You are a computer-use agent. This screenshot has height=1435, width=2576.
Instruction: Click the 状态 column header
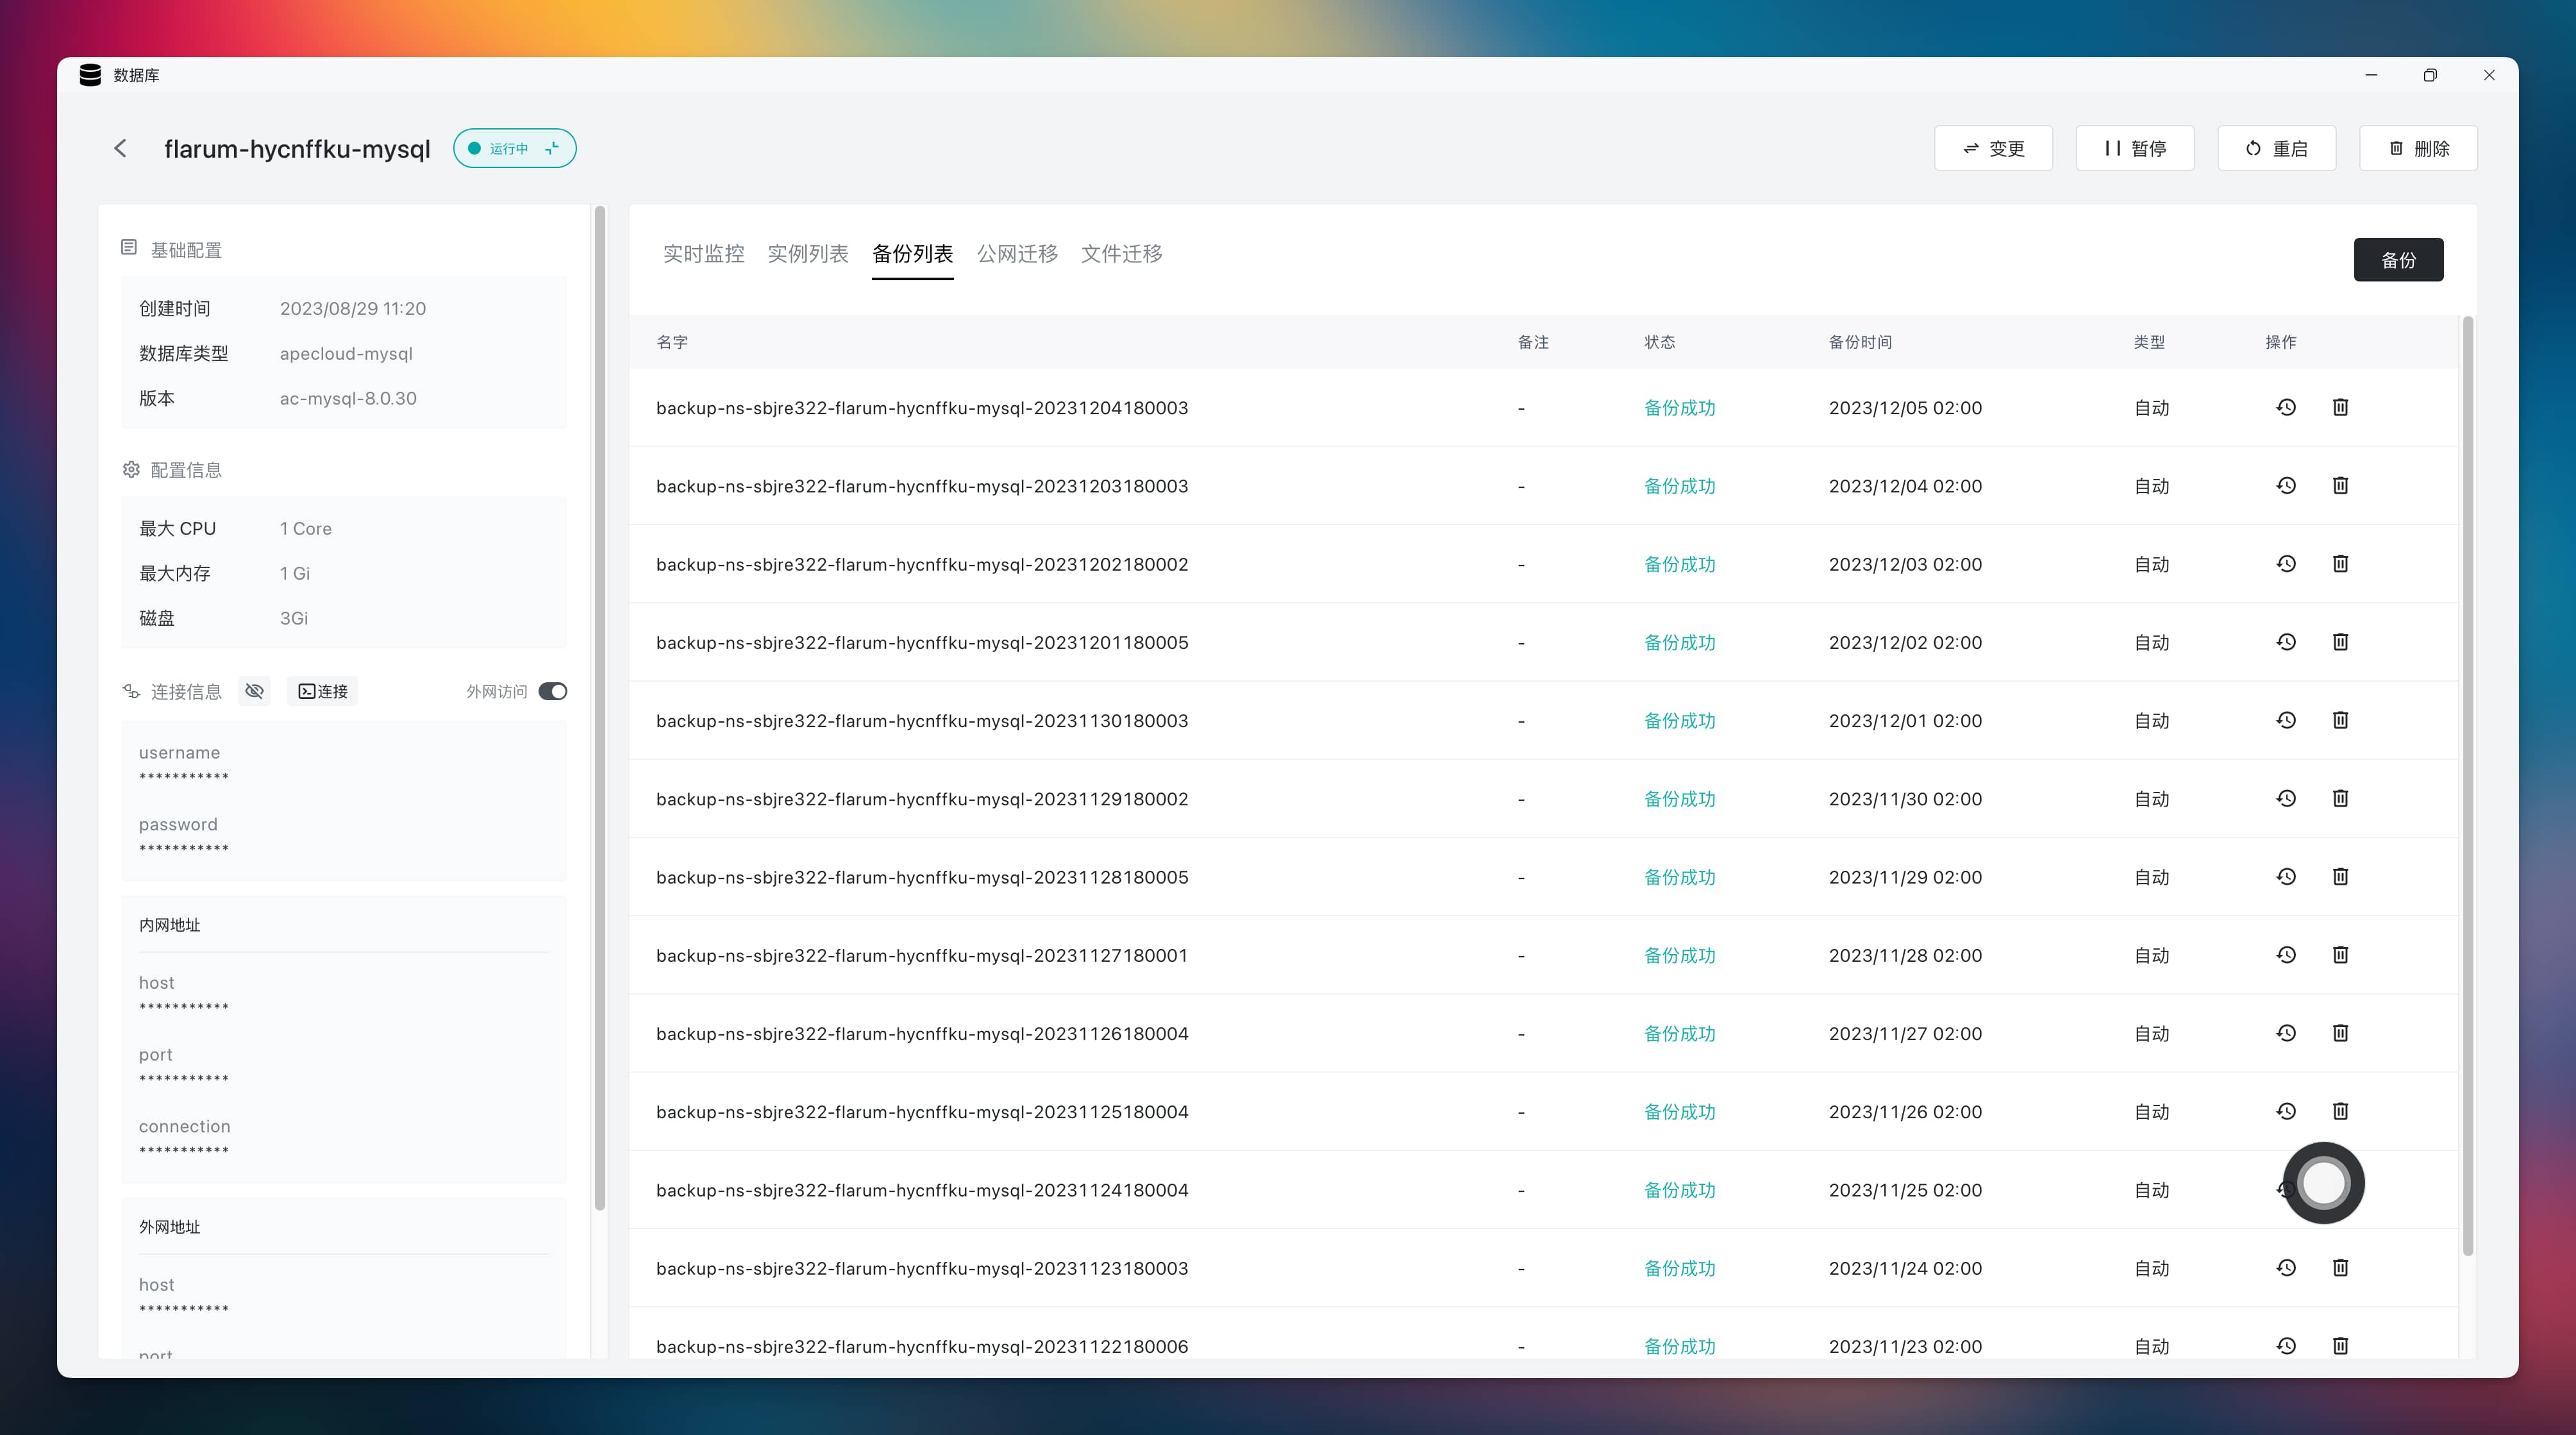pos(1660,342)
